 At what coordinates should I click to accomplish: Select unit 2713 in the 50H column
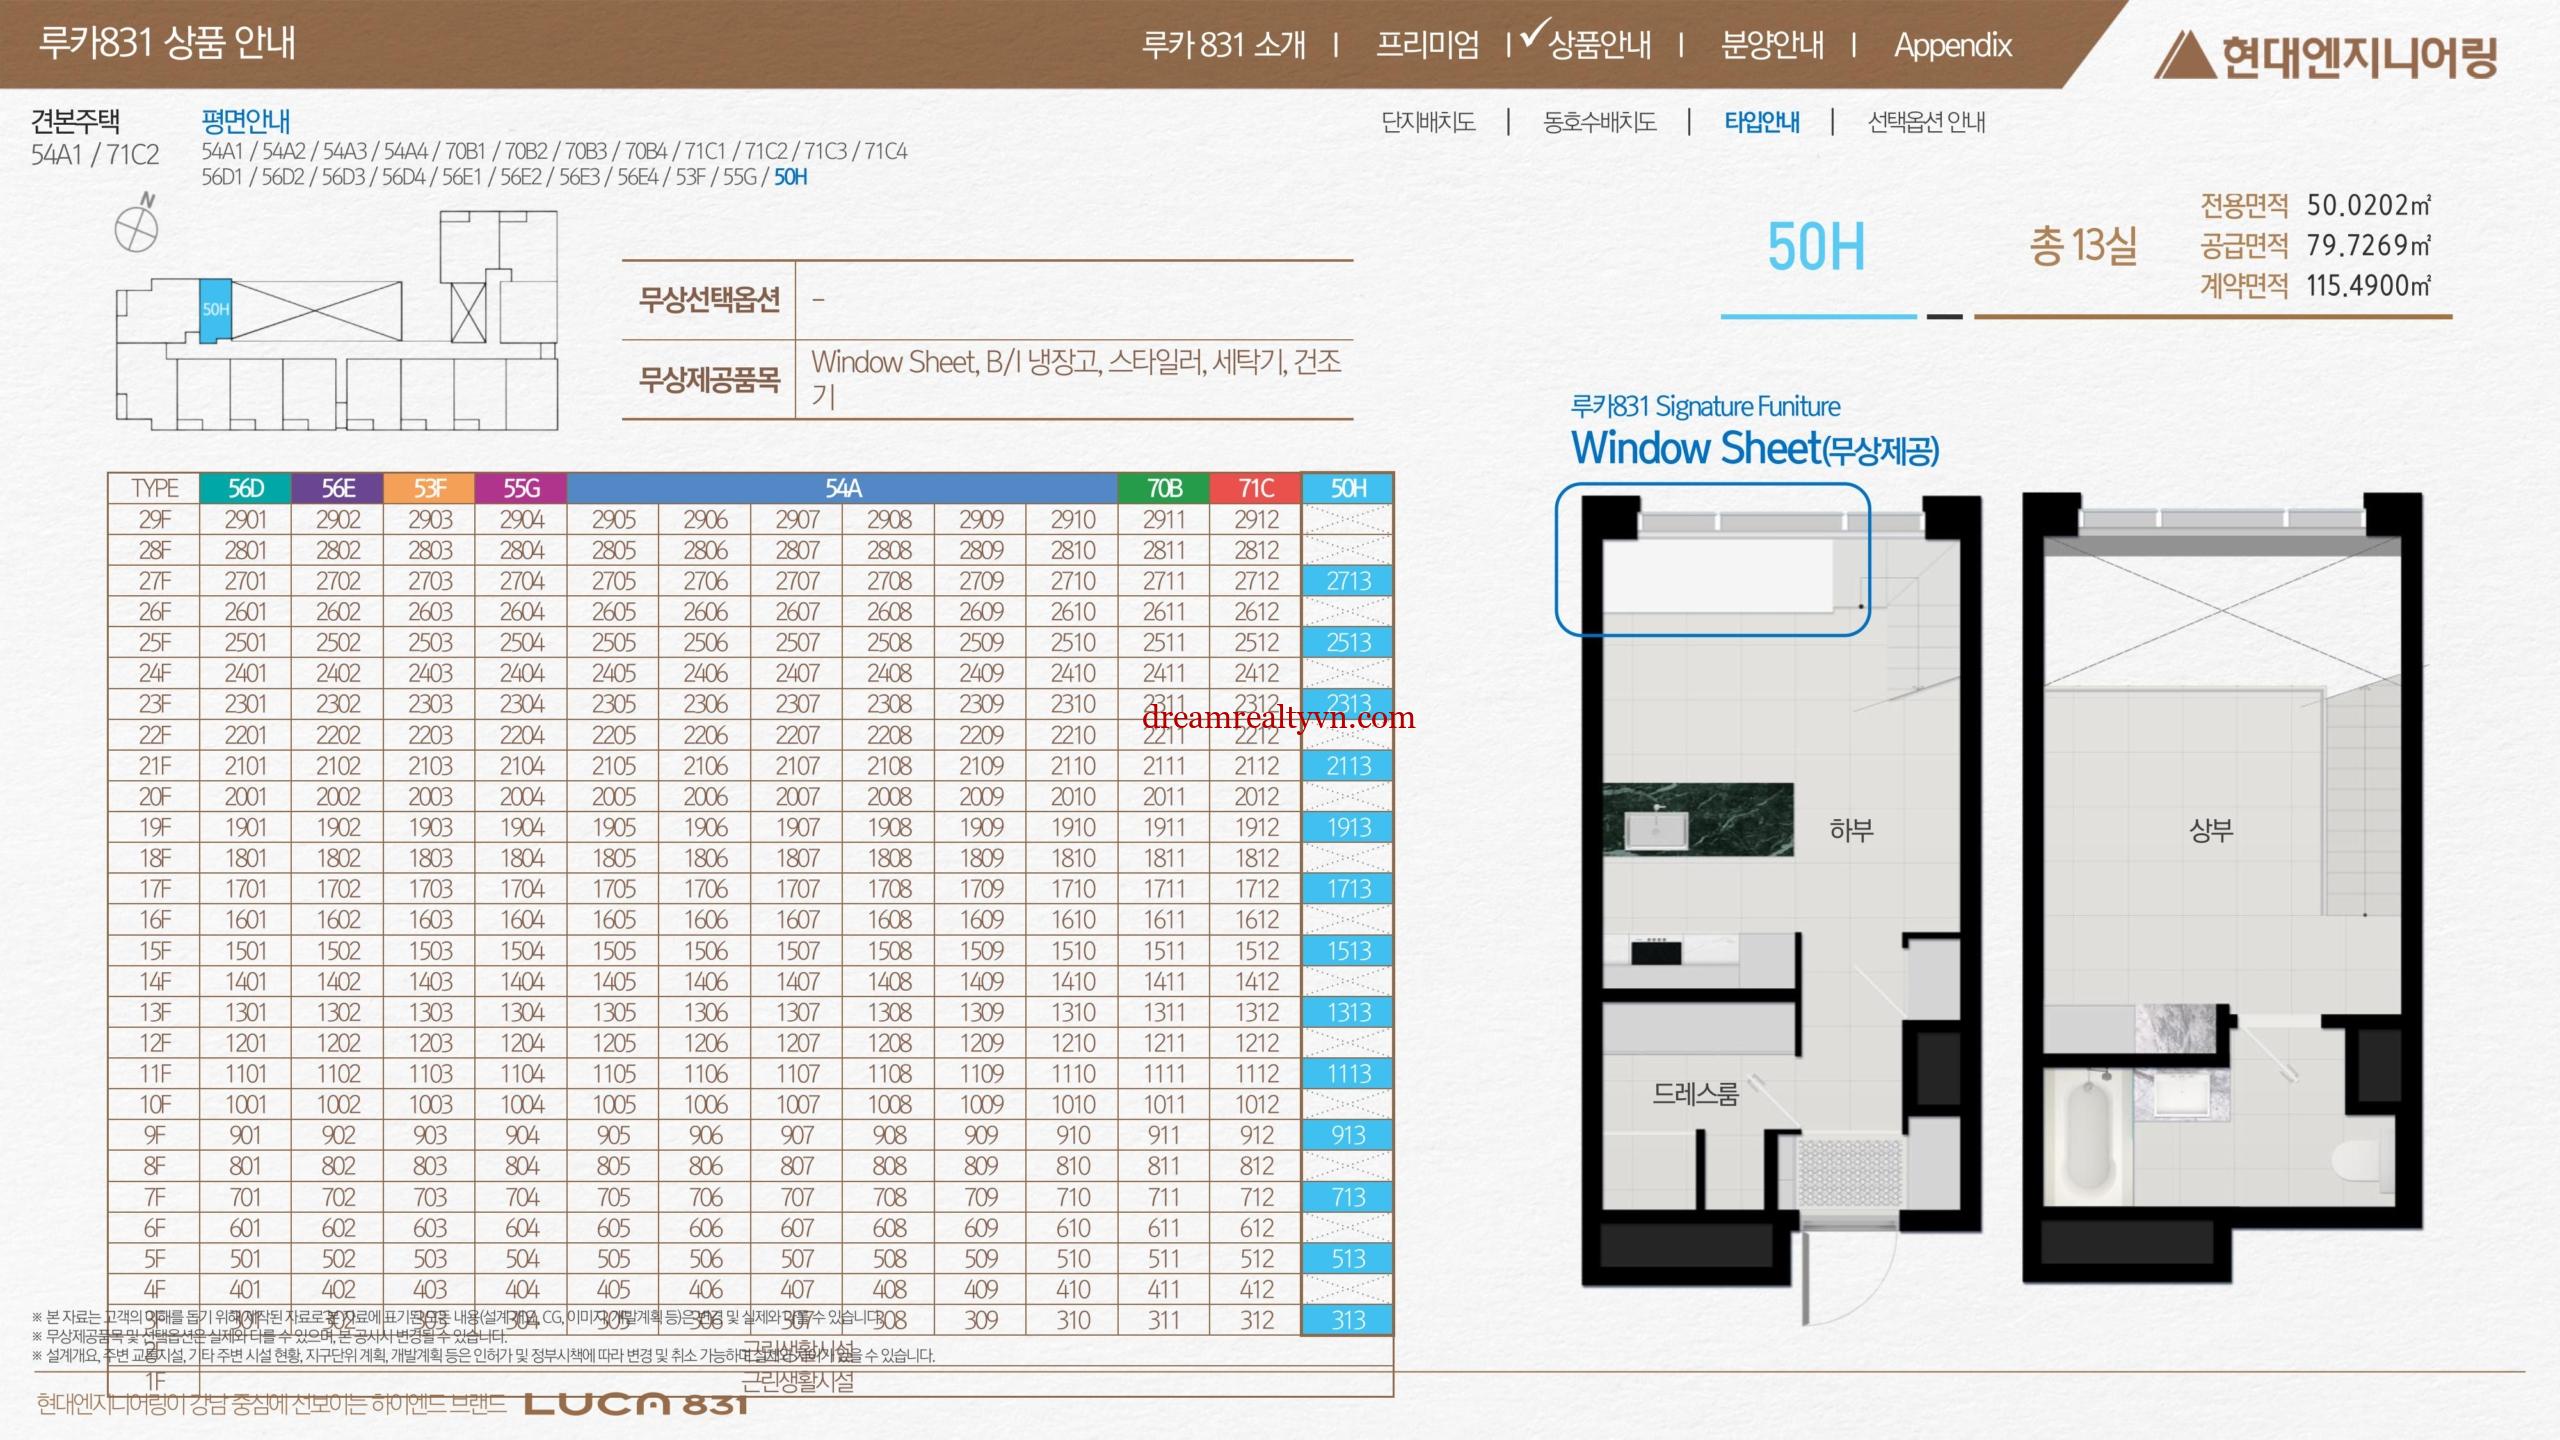[1347, 581]
